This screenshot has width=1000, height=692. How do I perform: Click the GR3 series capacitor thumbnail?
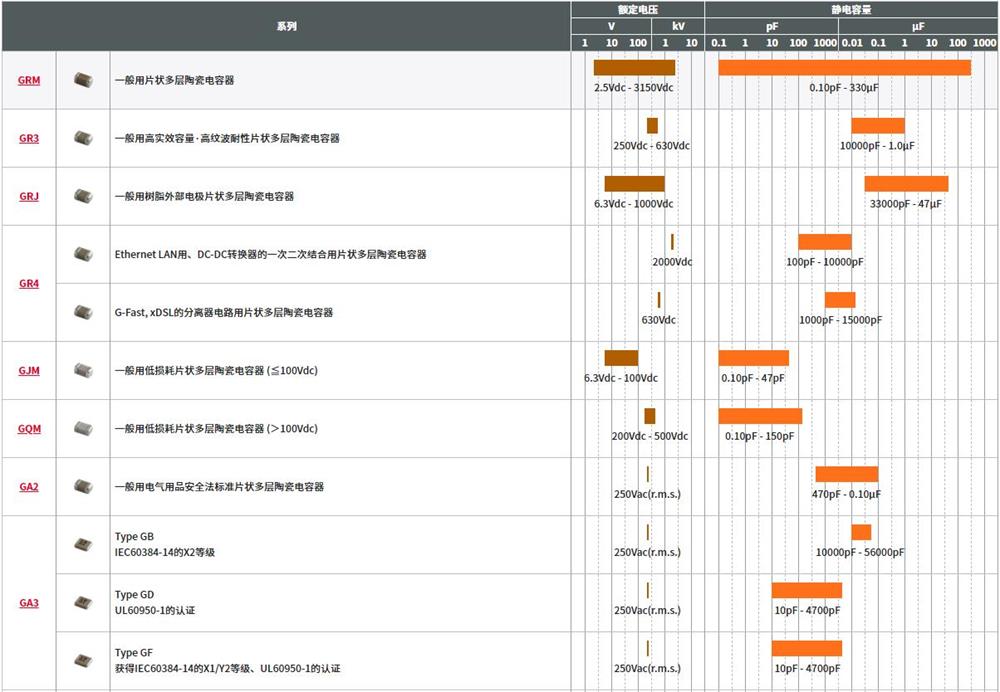click(83, 138)
